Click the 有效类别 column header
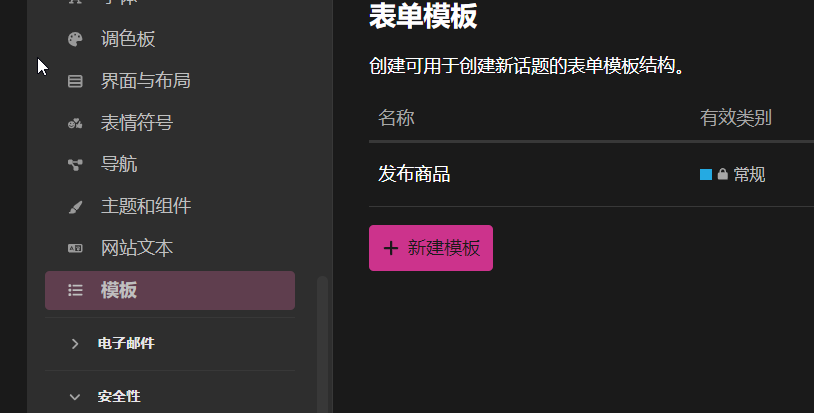This screenshot has width=814, height=413. (x=736, y=118)
